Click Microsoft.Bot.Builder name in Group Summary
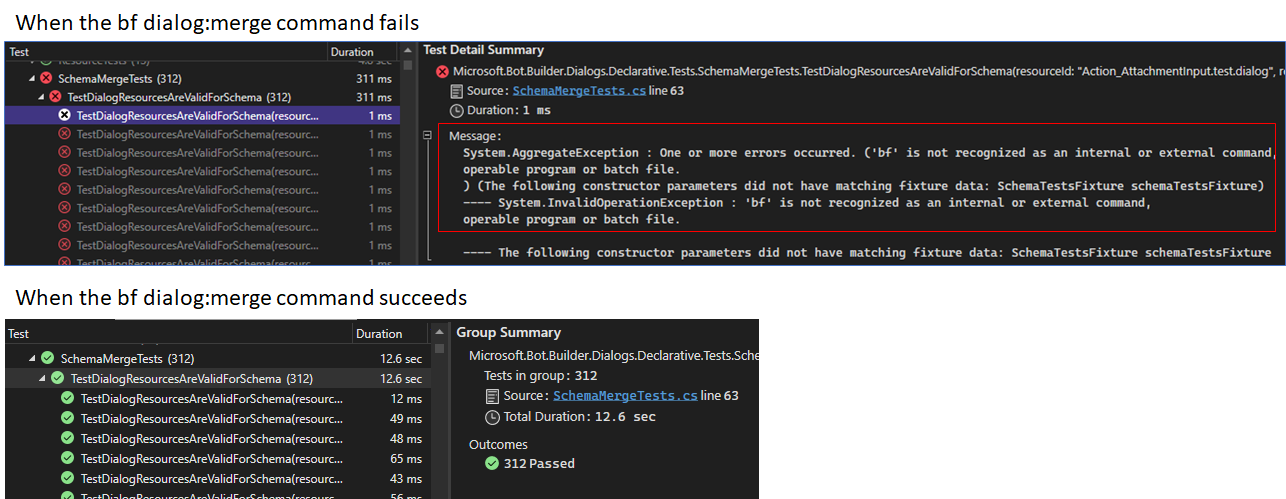The width and height of the screenshot is (1286, 499). [x=613, y=355]
